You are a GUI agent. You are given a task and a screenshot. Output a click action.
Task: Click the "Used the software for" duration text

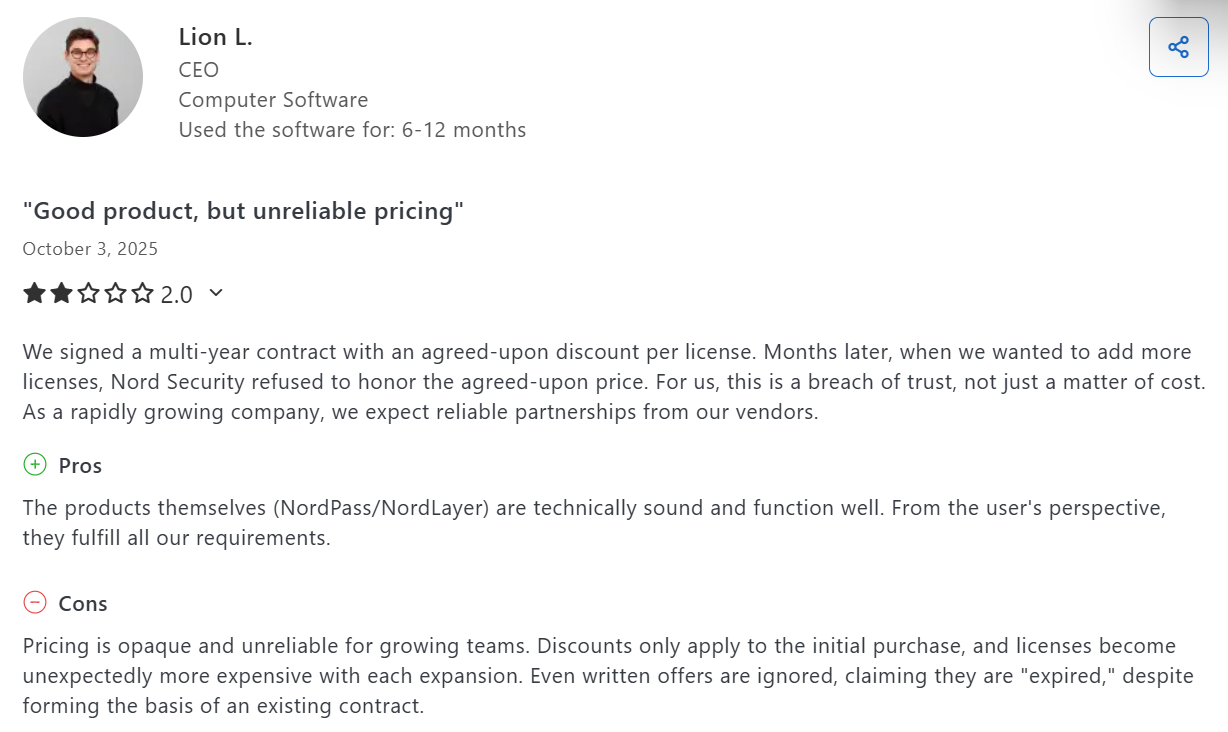click(x=352, y=130)
